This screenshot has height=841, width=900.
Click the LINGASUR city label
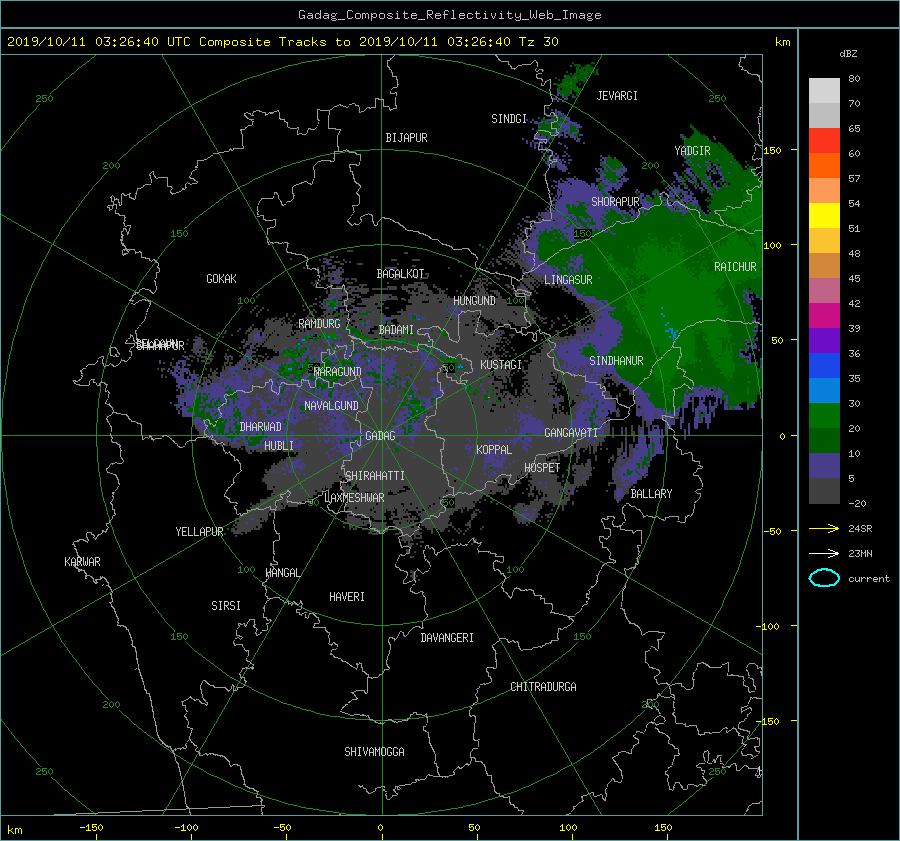(x=568, y=280)
